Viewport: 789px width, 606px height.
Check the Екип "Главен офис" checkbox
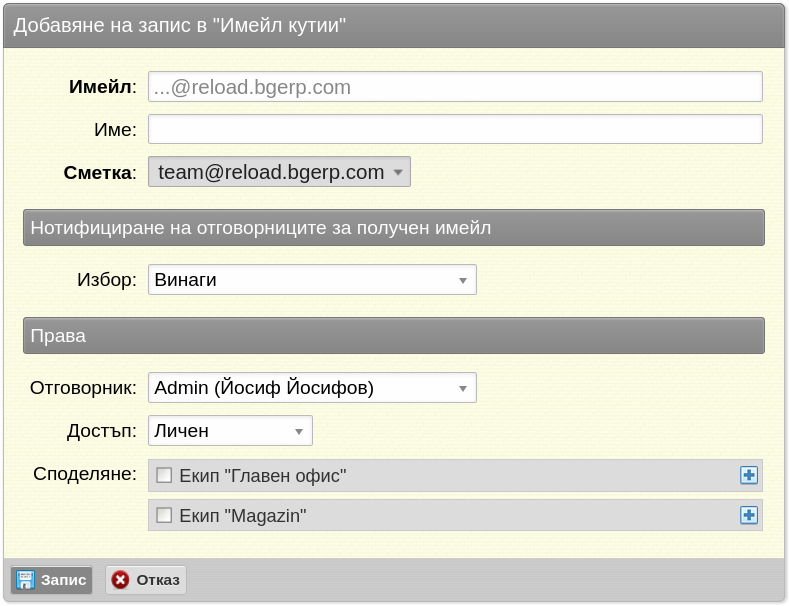click(x=164, y=475)
